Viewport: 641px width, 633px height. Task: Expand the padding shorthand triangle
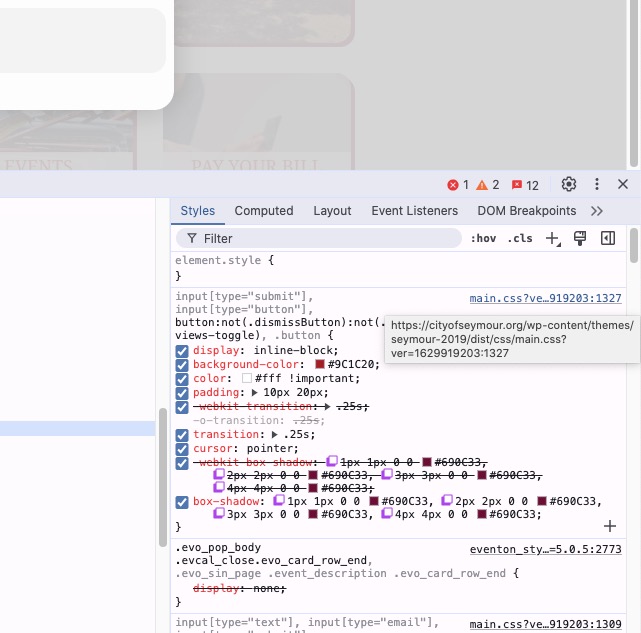click(255, 393)
